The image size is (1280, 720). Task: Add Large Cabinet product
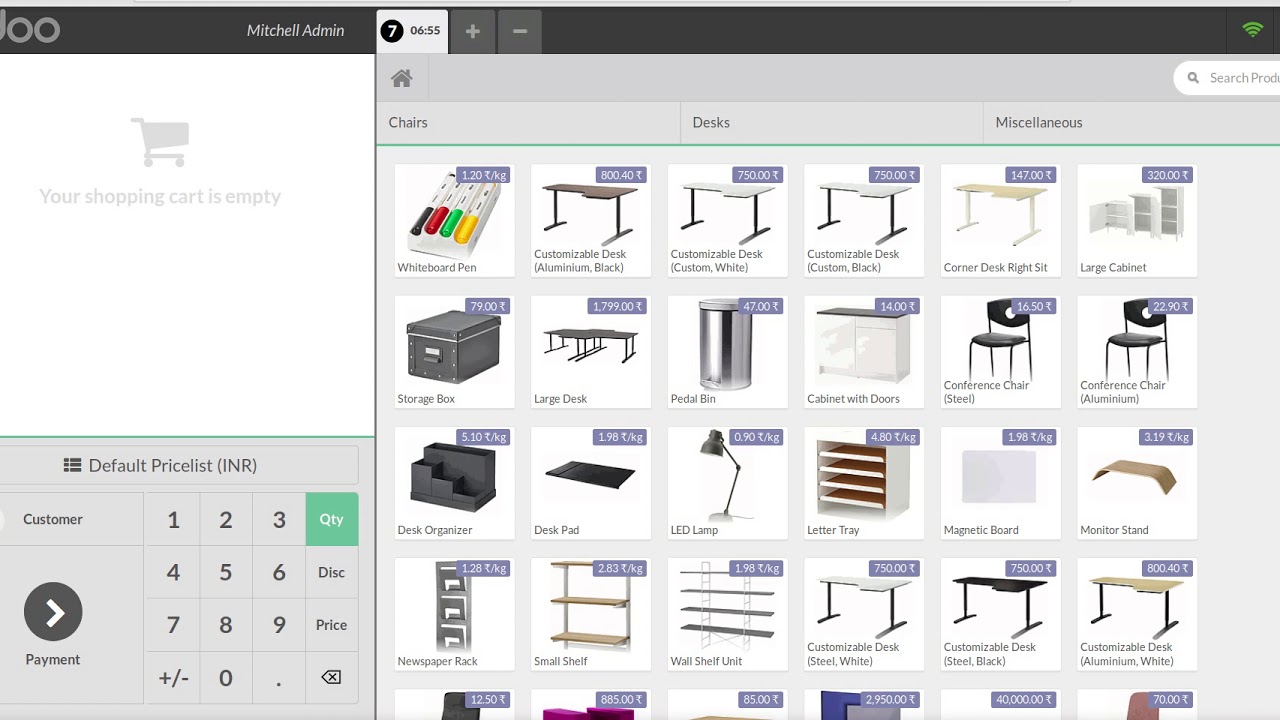[x=1137, y=220]
